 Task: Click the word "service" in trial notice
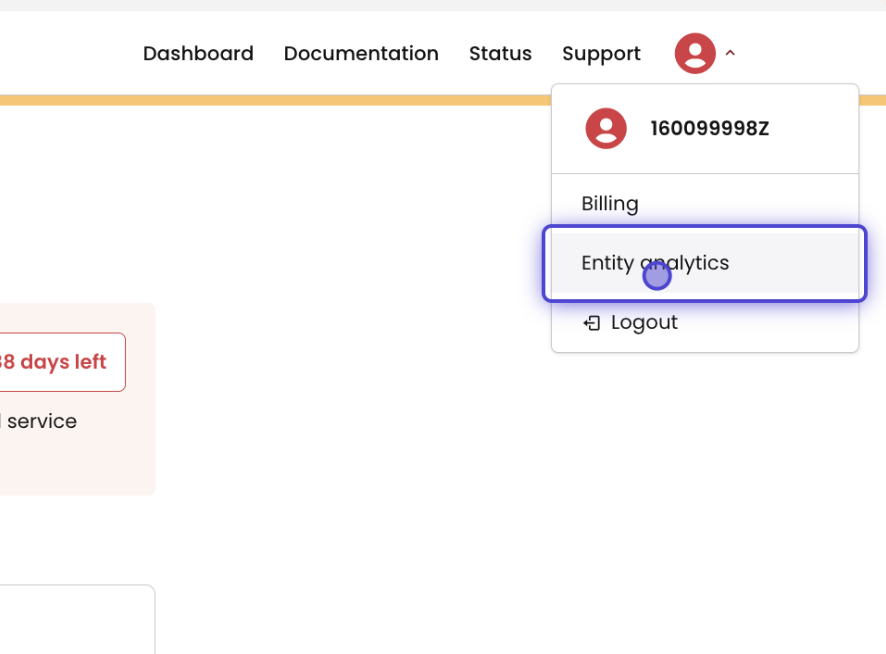pyautogui.click(x=42, y=421)
